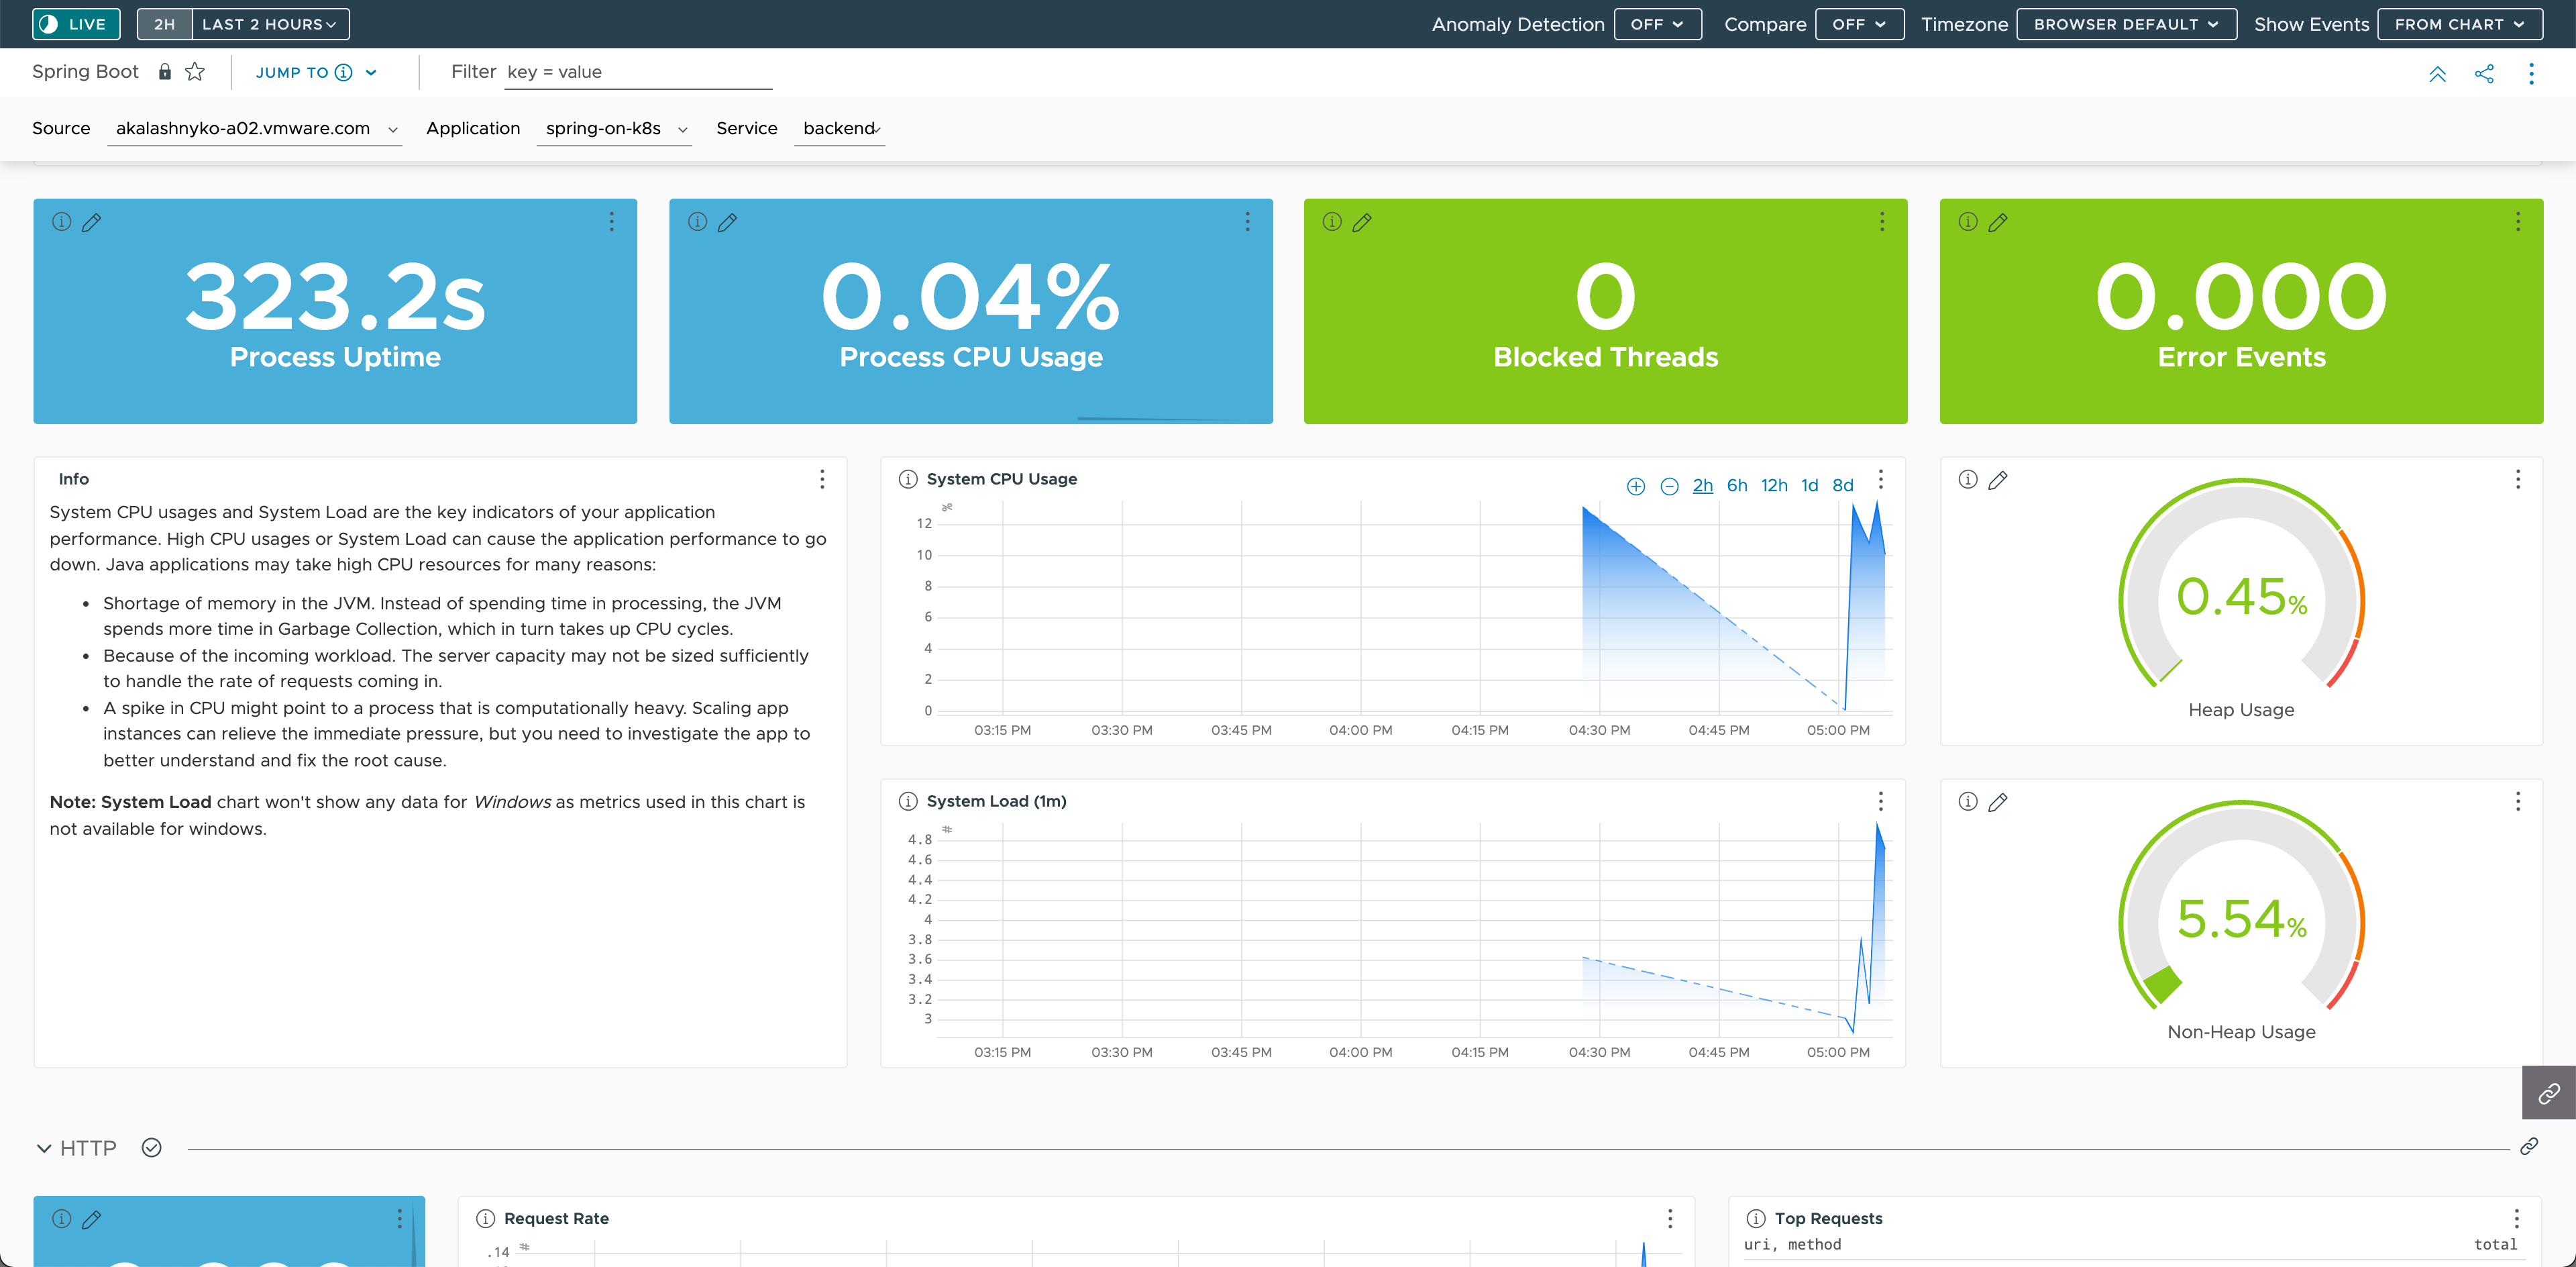This screenshot has width=2576, height=1267.
Task: Toggle the HTTP section checkmark circle
Action: pos(151,1148)
